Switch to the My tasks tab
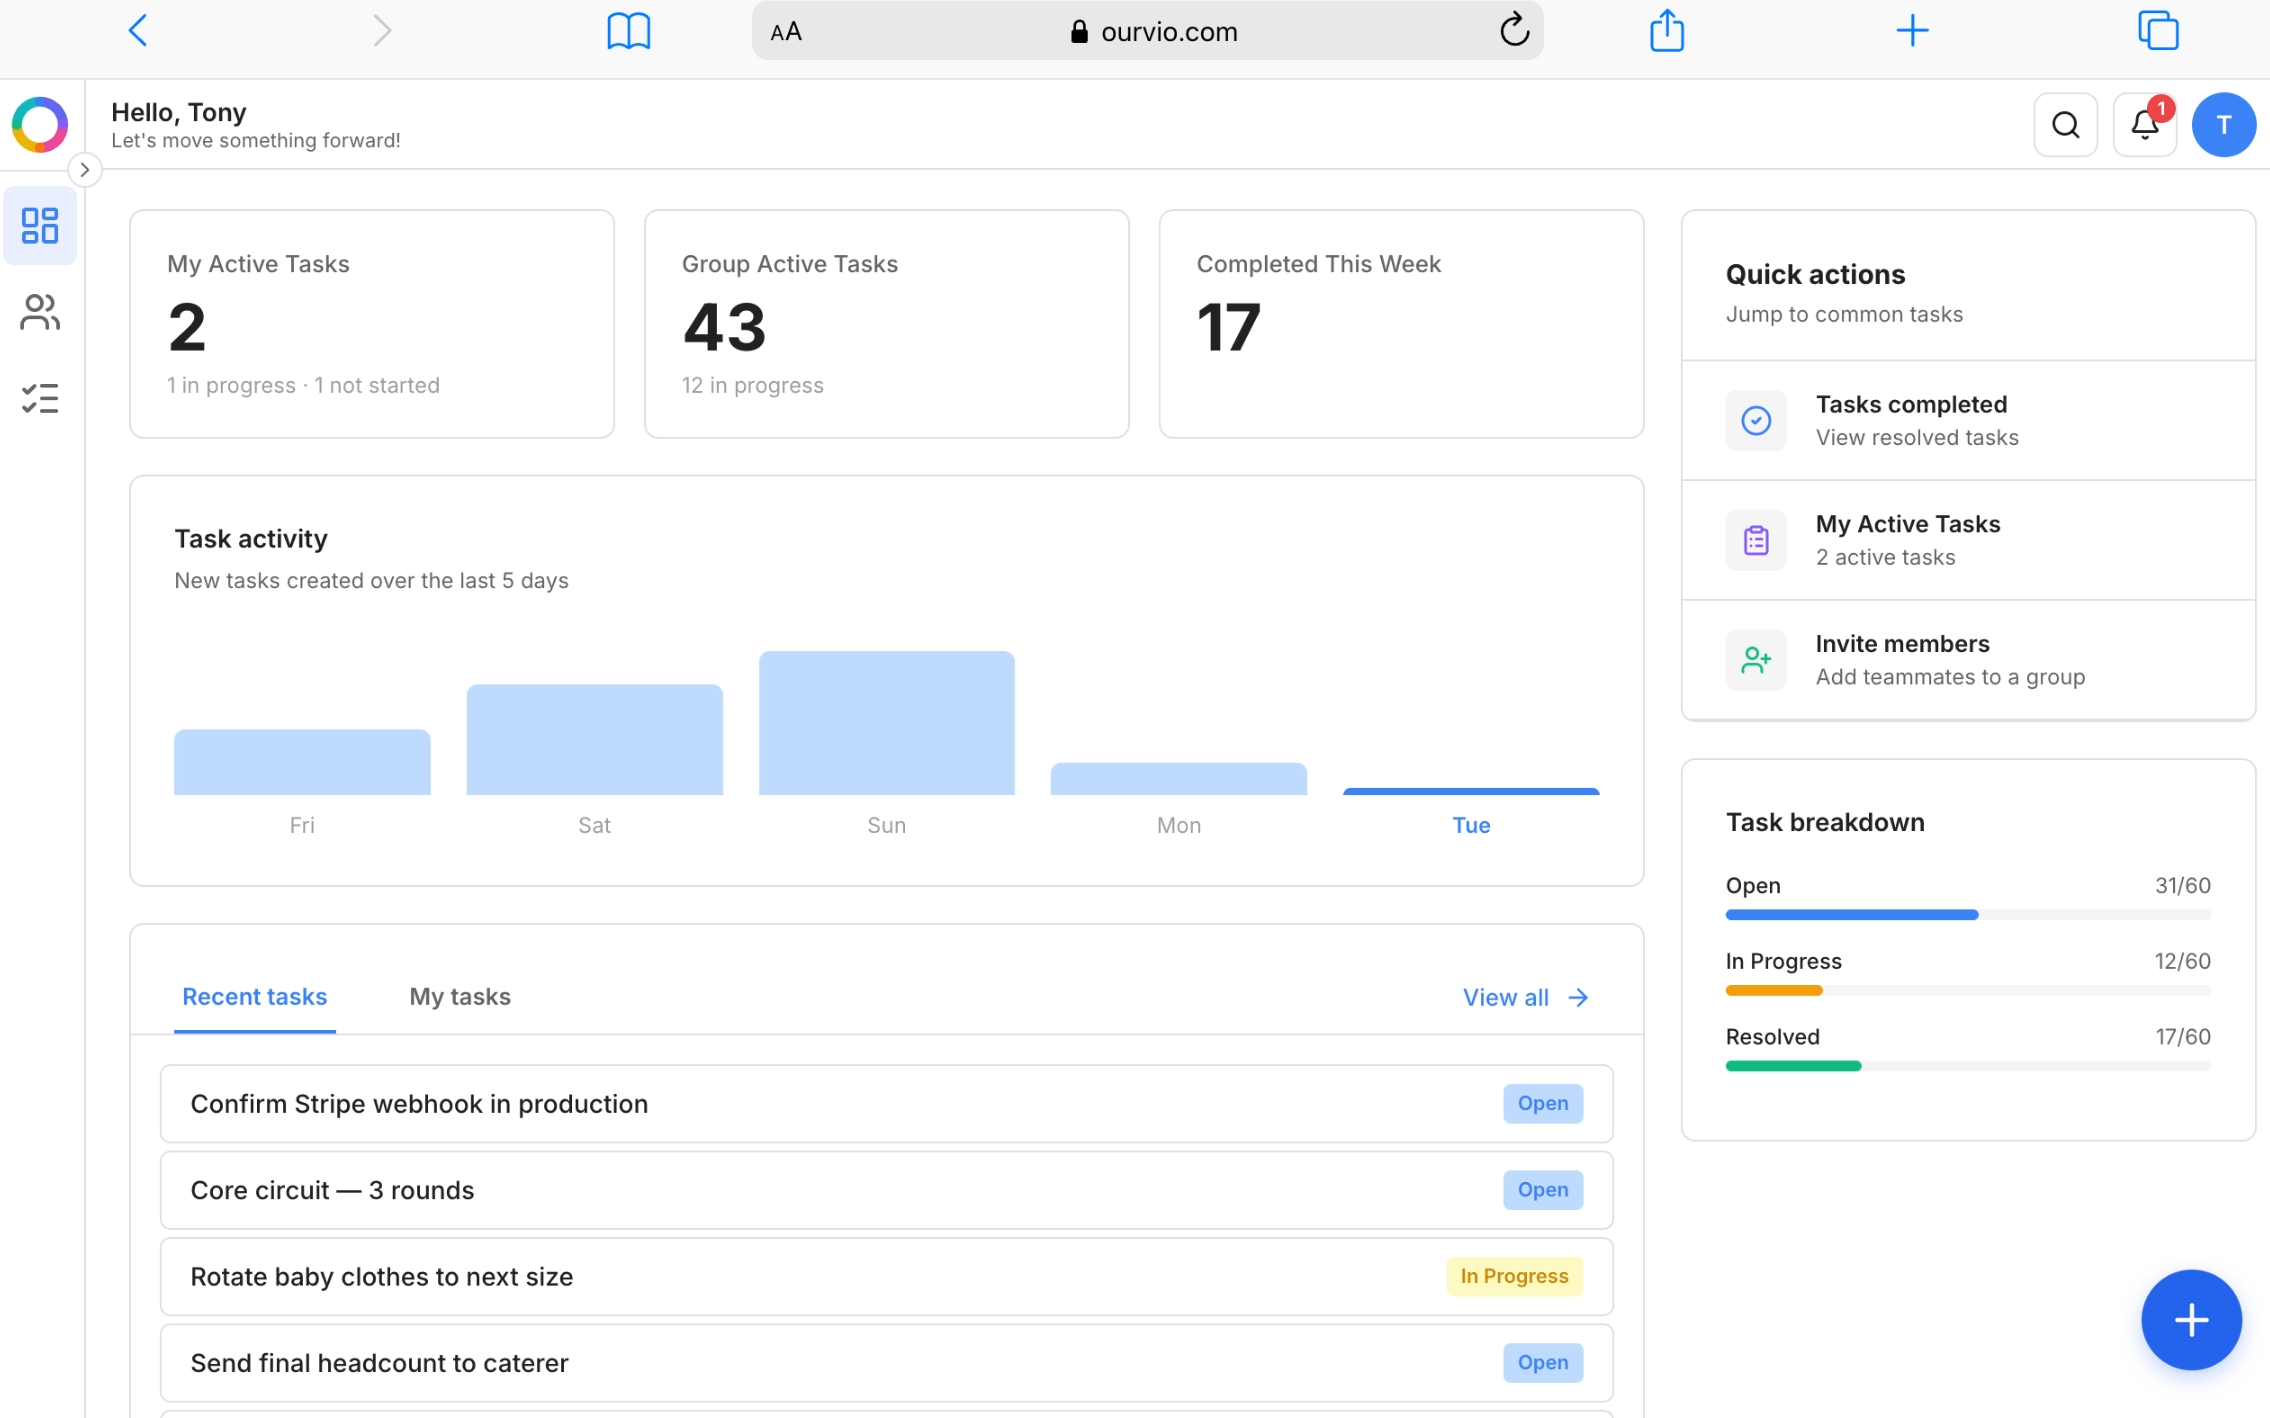The width and height of the screenshot is (2270, 1418). click(x=459, y=996)
